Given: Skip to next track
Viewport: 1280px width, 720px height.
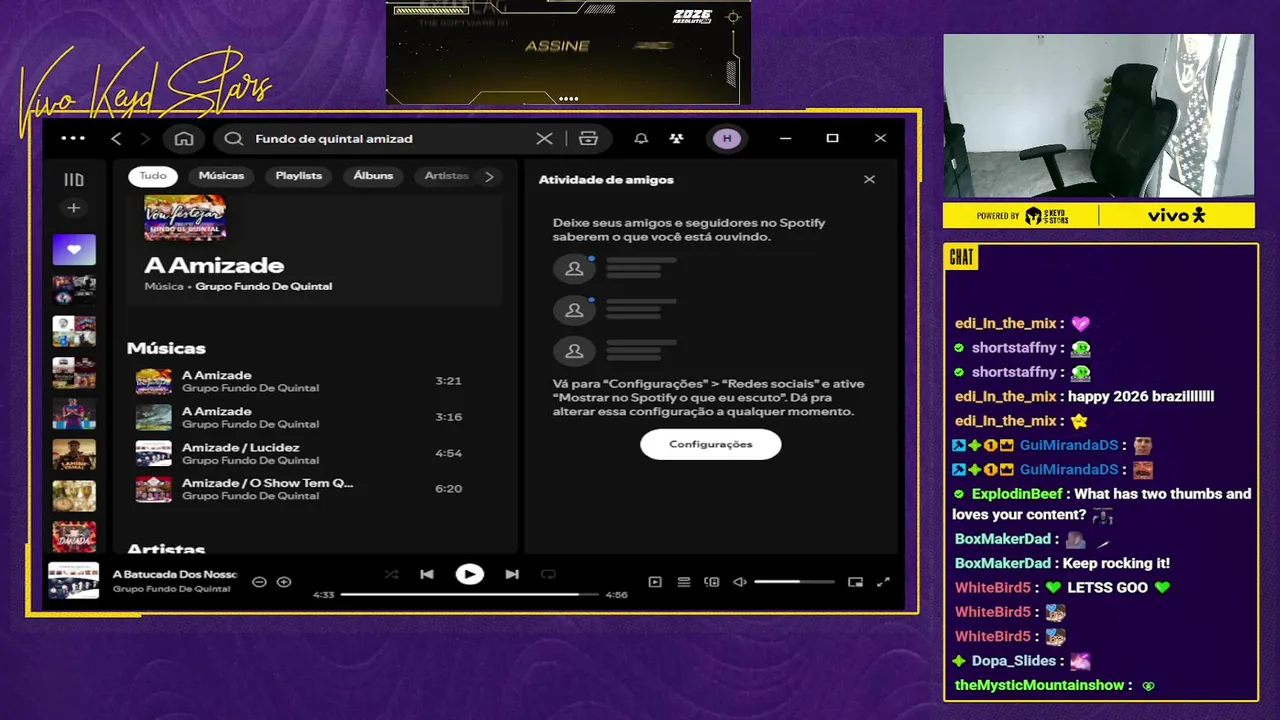Looking at the screenshot, I should (x=512, y=574).
